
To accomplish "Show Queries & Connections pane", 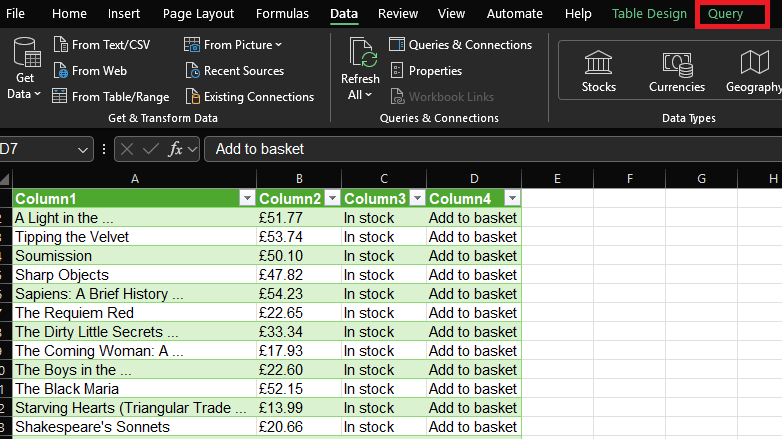I will click(461, 45).
